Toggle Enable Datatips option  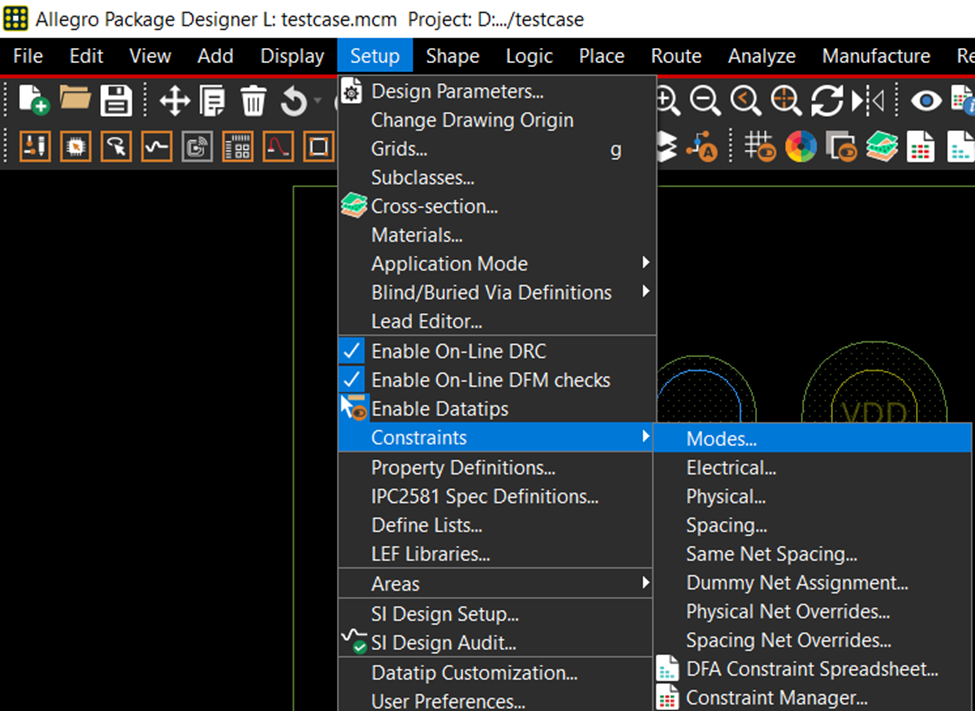click(x=439, y=409)
